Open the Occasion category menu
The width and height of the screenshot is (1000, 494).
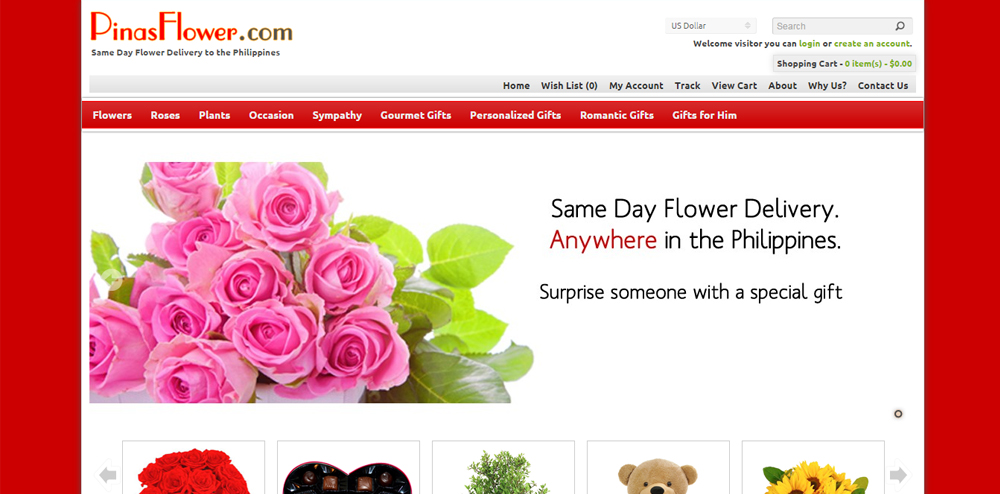271,115
